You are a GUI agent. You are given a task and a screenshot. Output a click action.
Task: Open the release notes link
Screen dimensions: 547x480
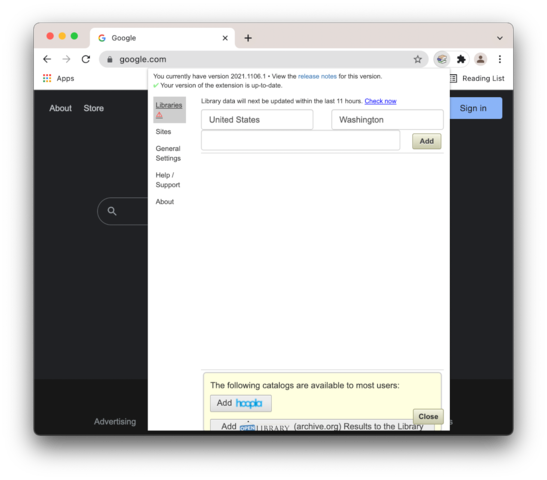[317, 76]
